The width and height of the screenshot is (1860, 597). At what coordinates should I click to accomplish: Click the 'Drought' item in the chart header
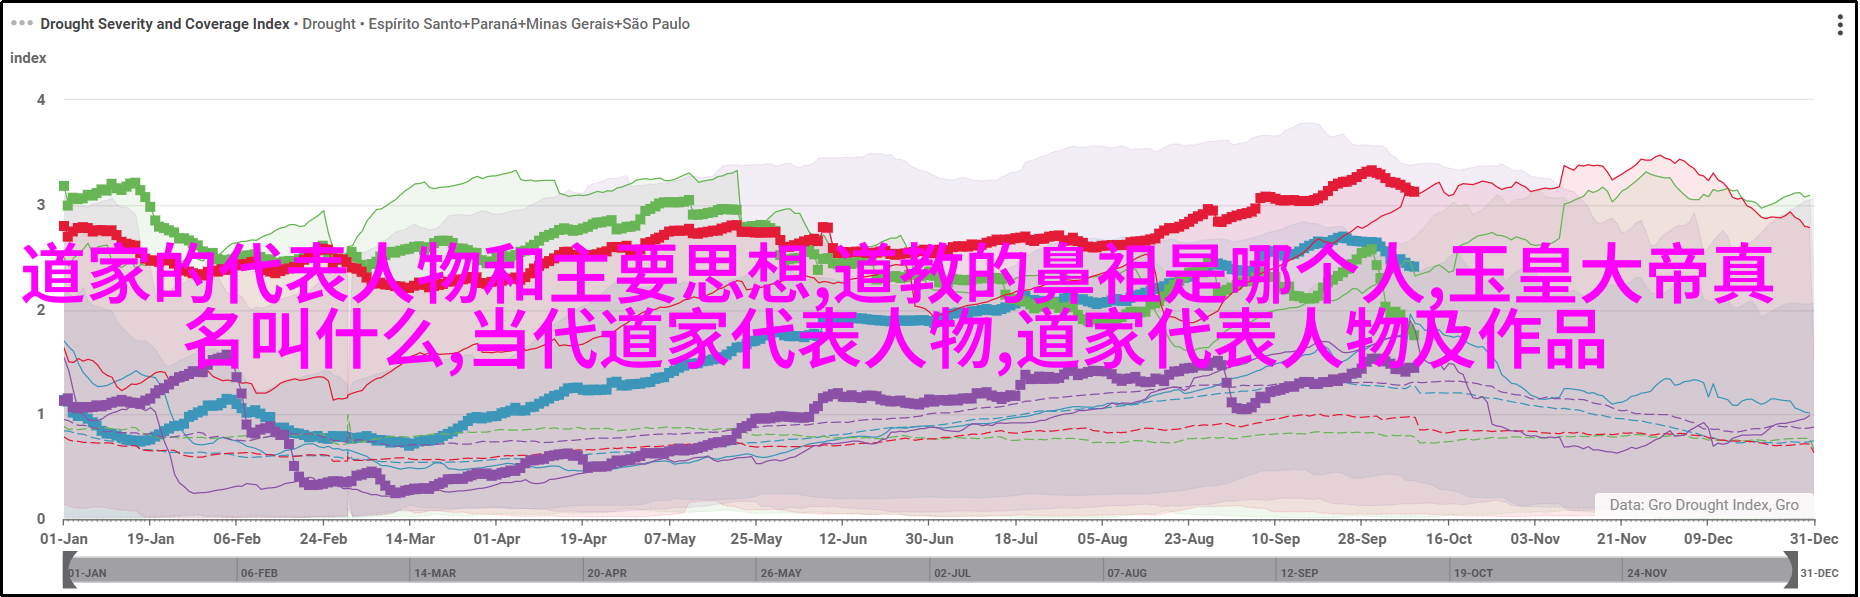[329, 23]
